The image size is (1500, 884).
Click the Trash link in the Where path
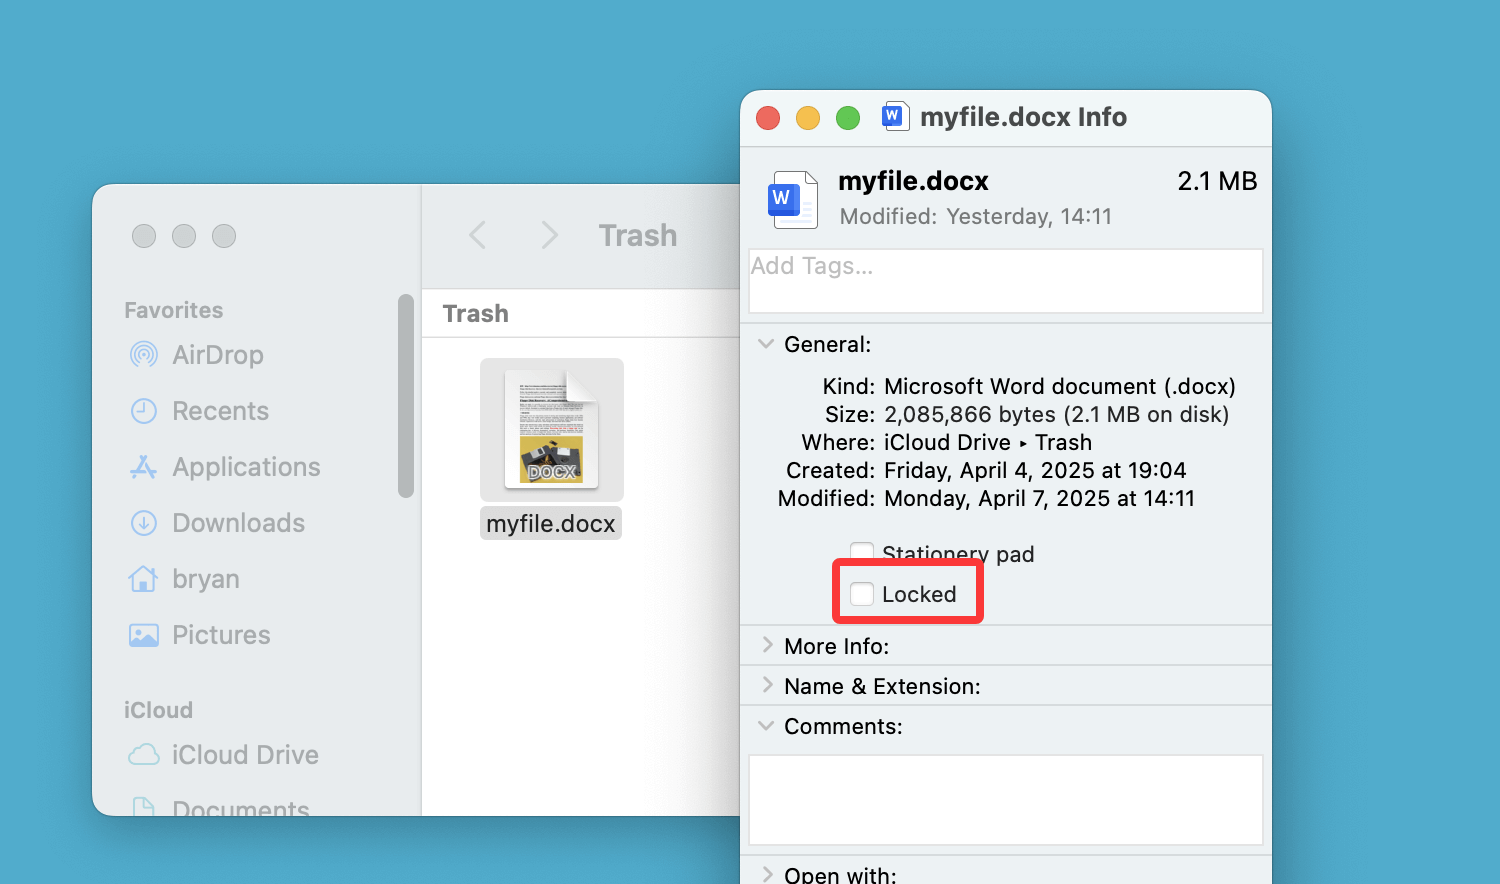coord(1063,442)
